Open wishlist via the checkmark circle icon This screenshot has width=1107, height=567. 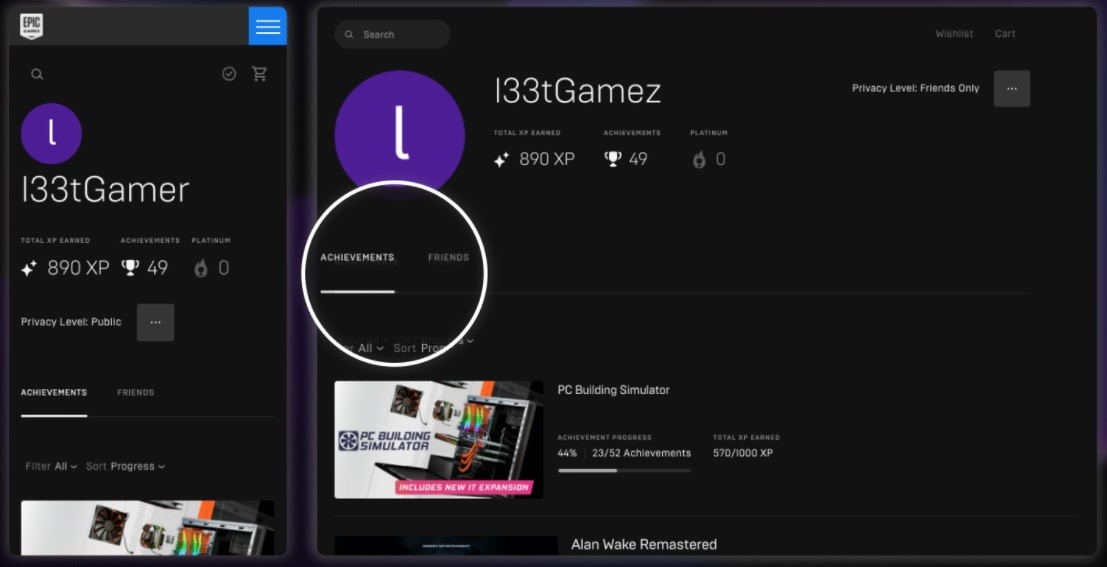point(229,74)
